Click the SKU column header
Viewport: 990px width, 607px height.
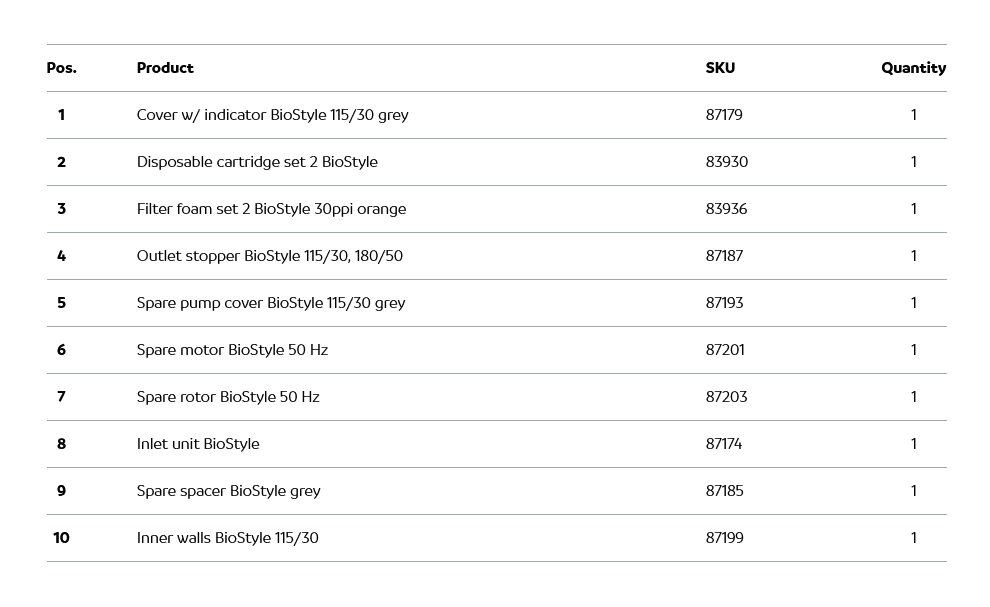pos(720,68)
